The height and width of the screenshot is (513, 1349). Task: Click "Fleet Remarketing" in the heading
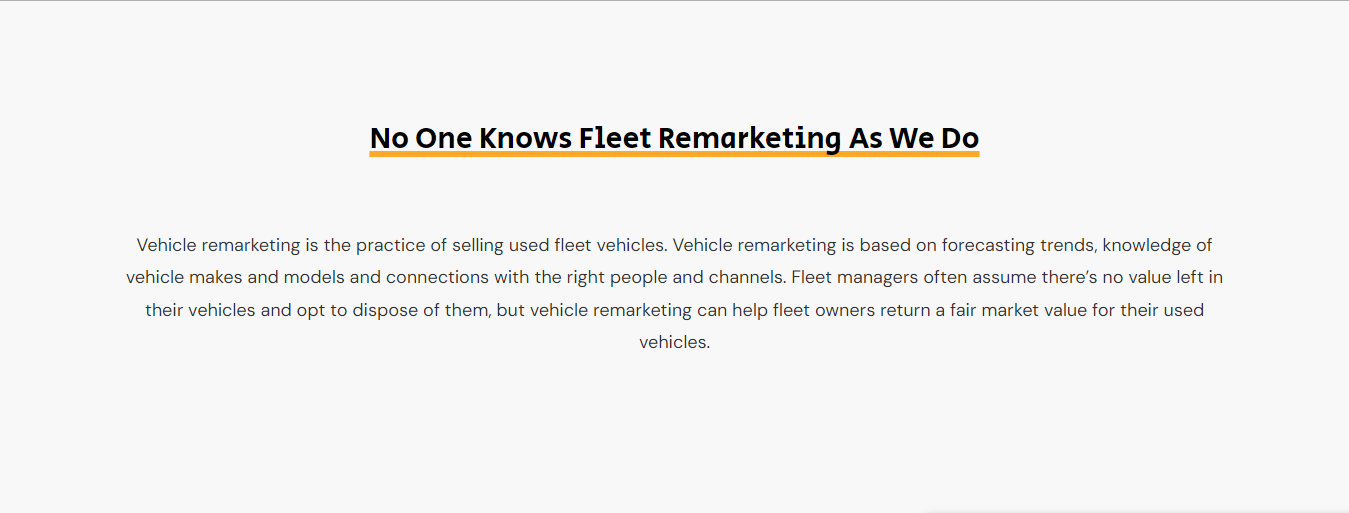point(710,138)
